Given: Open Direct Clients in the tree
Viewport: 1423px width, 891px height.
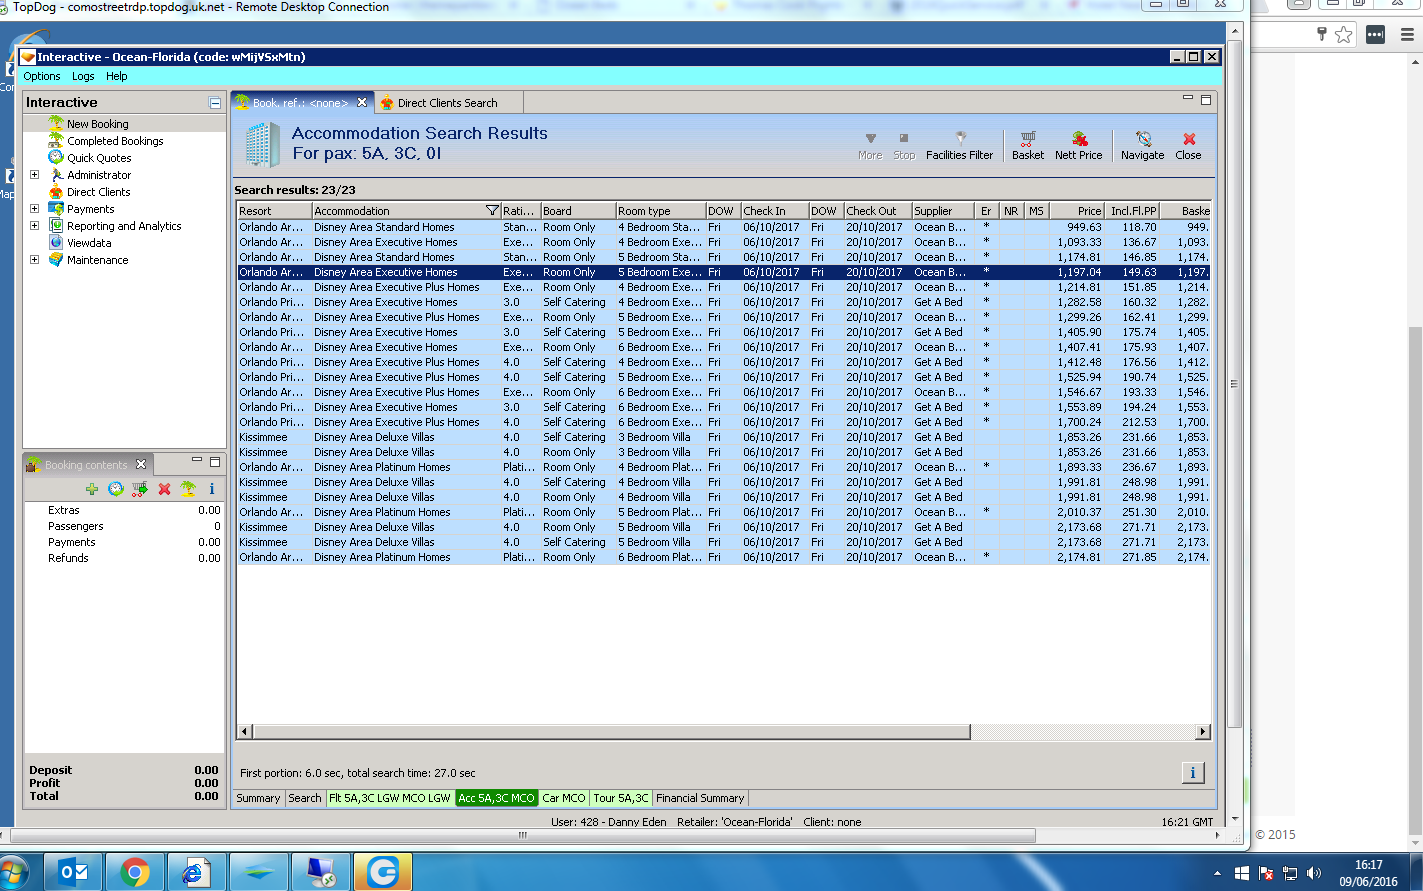Looking at the screenshot, I should (98, 192).
